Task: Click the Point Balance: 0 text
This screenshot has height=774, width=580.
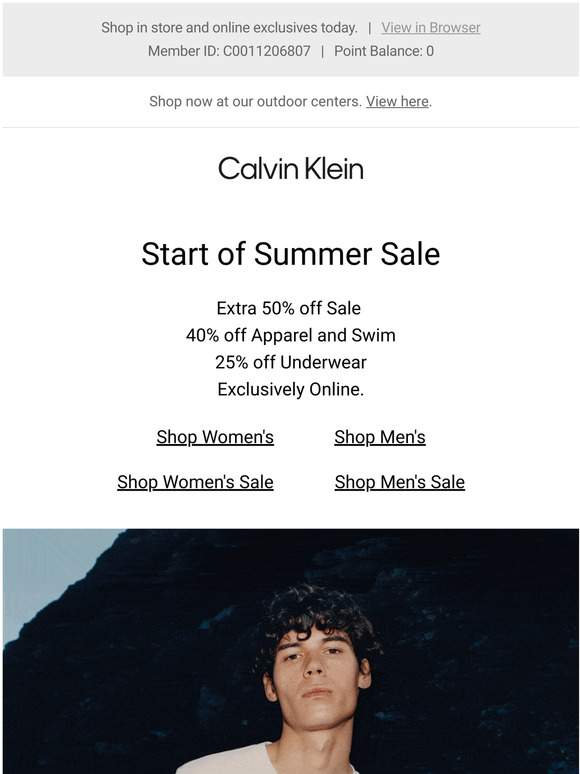Action: point(384,51)
